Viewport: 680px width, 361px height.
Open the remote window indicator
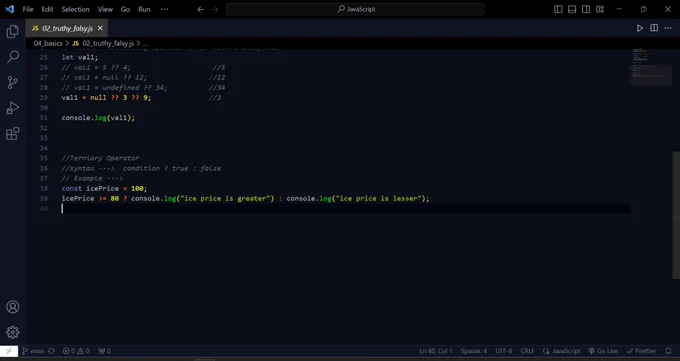(9, 351)
